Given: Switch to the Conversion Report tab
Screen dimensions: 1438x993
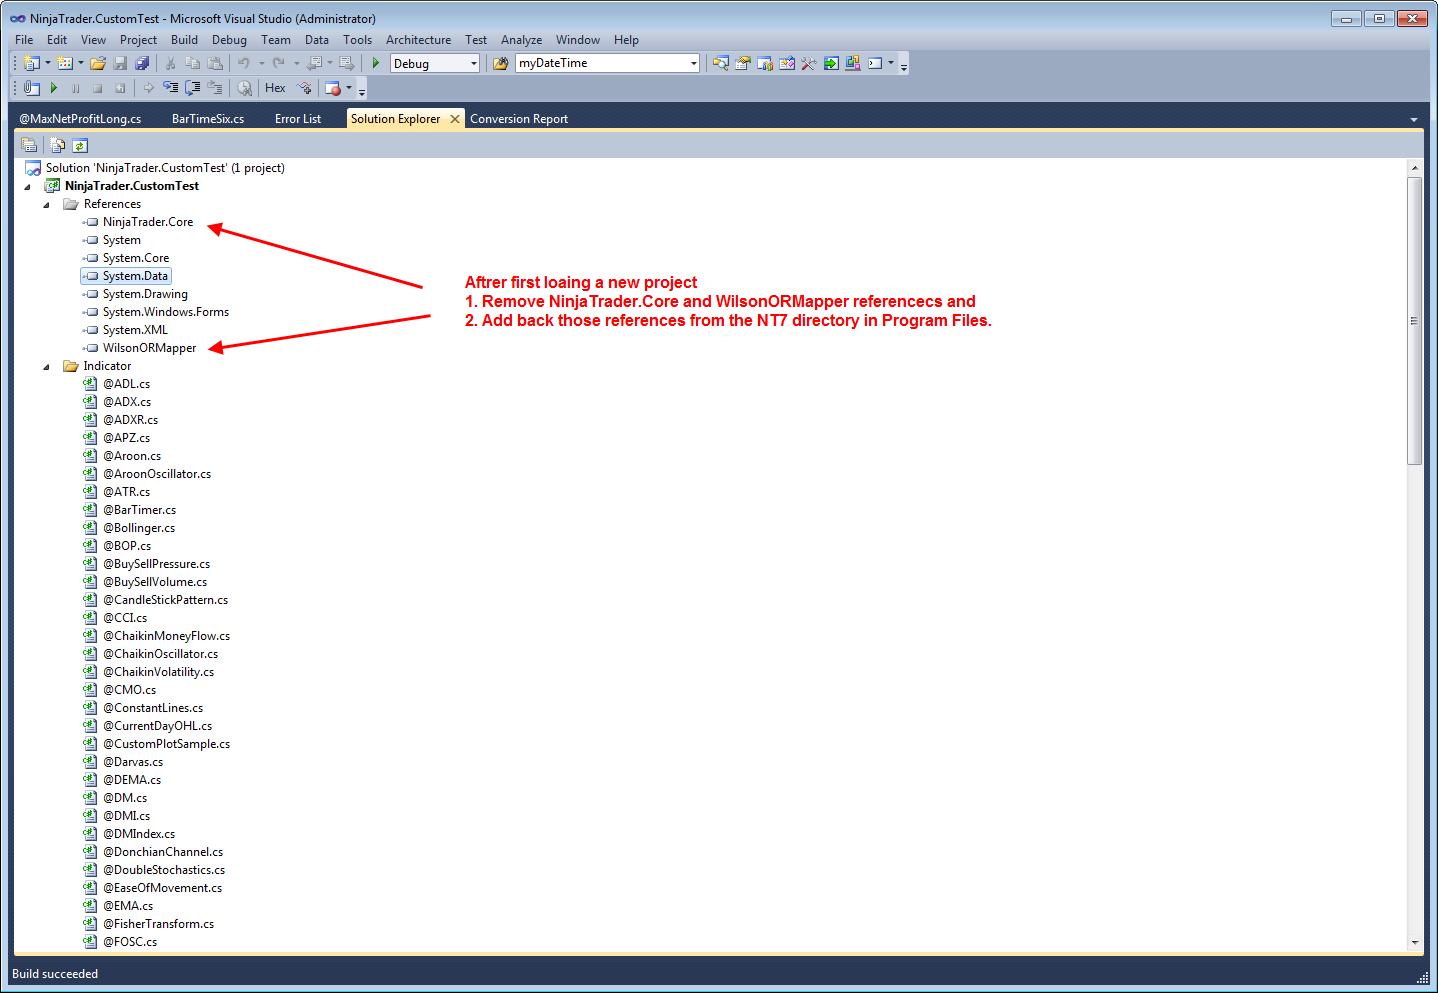Looking at the screenshot, I should point(519,119).
